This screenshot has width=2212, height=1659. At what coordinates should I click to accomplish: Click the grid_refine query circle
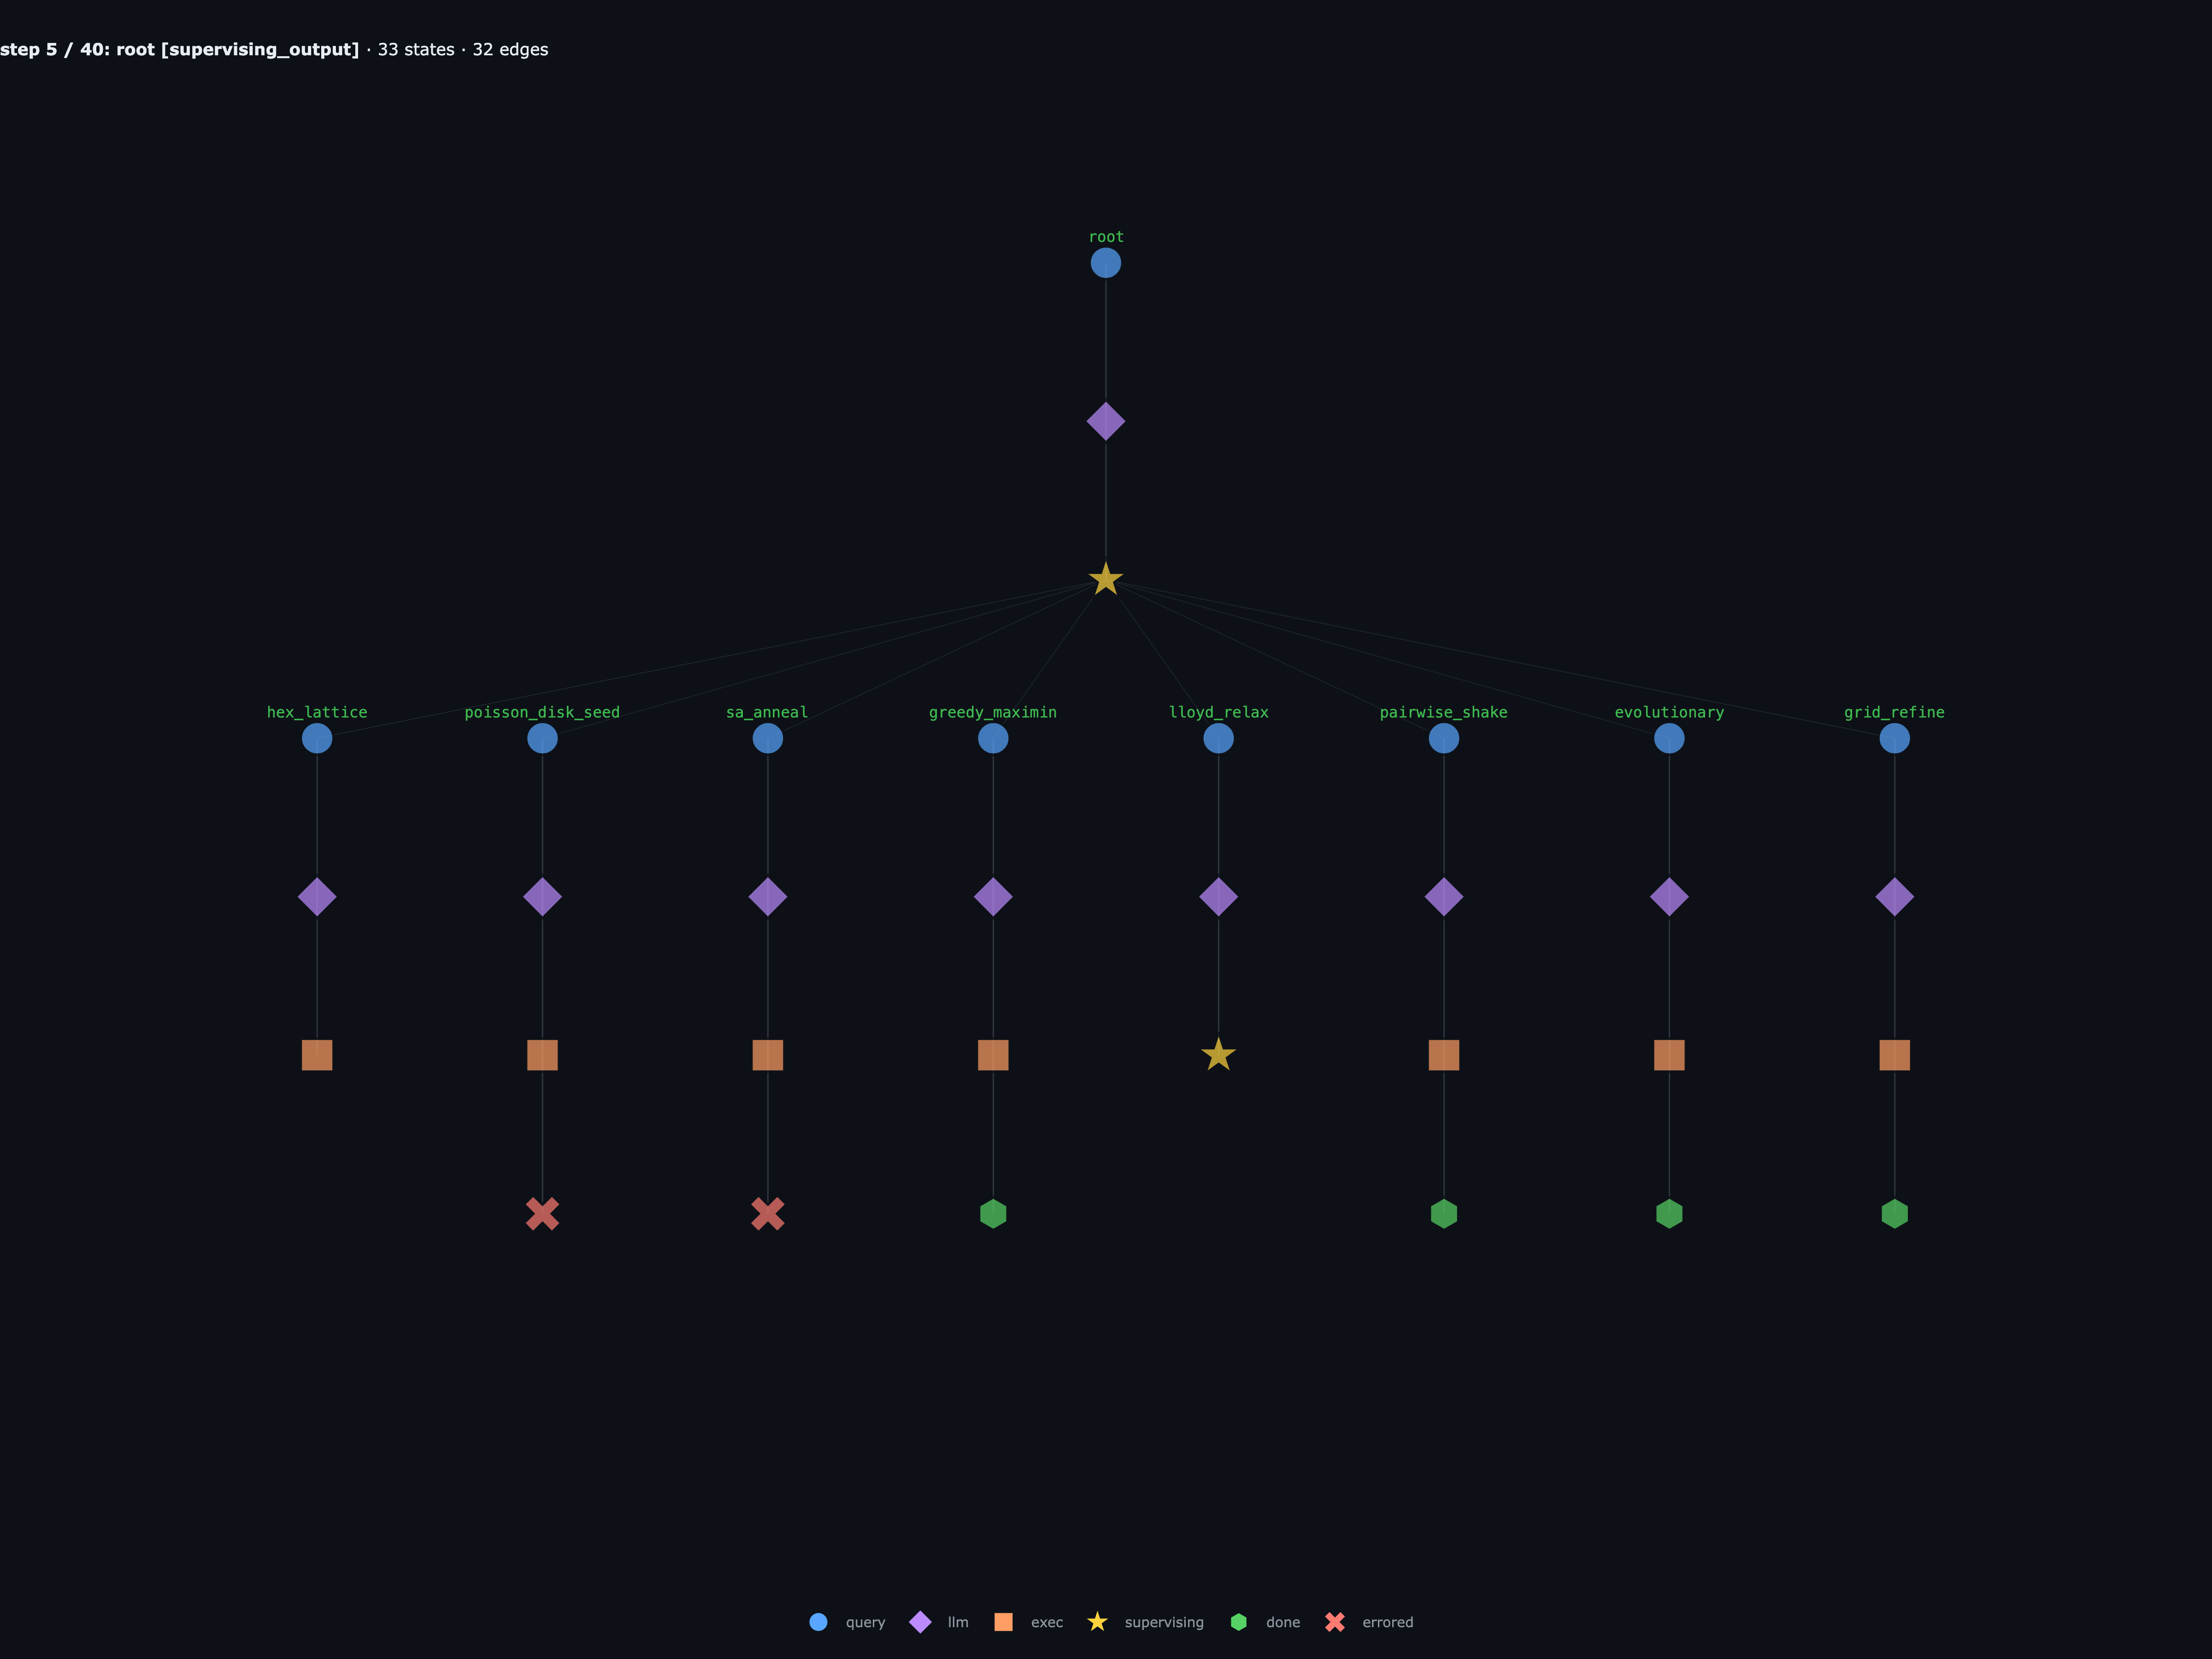(x=1894, y=738)
